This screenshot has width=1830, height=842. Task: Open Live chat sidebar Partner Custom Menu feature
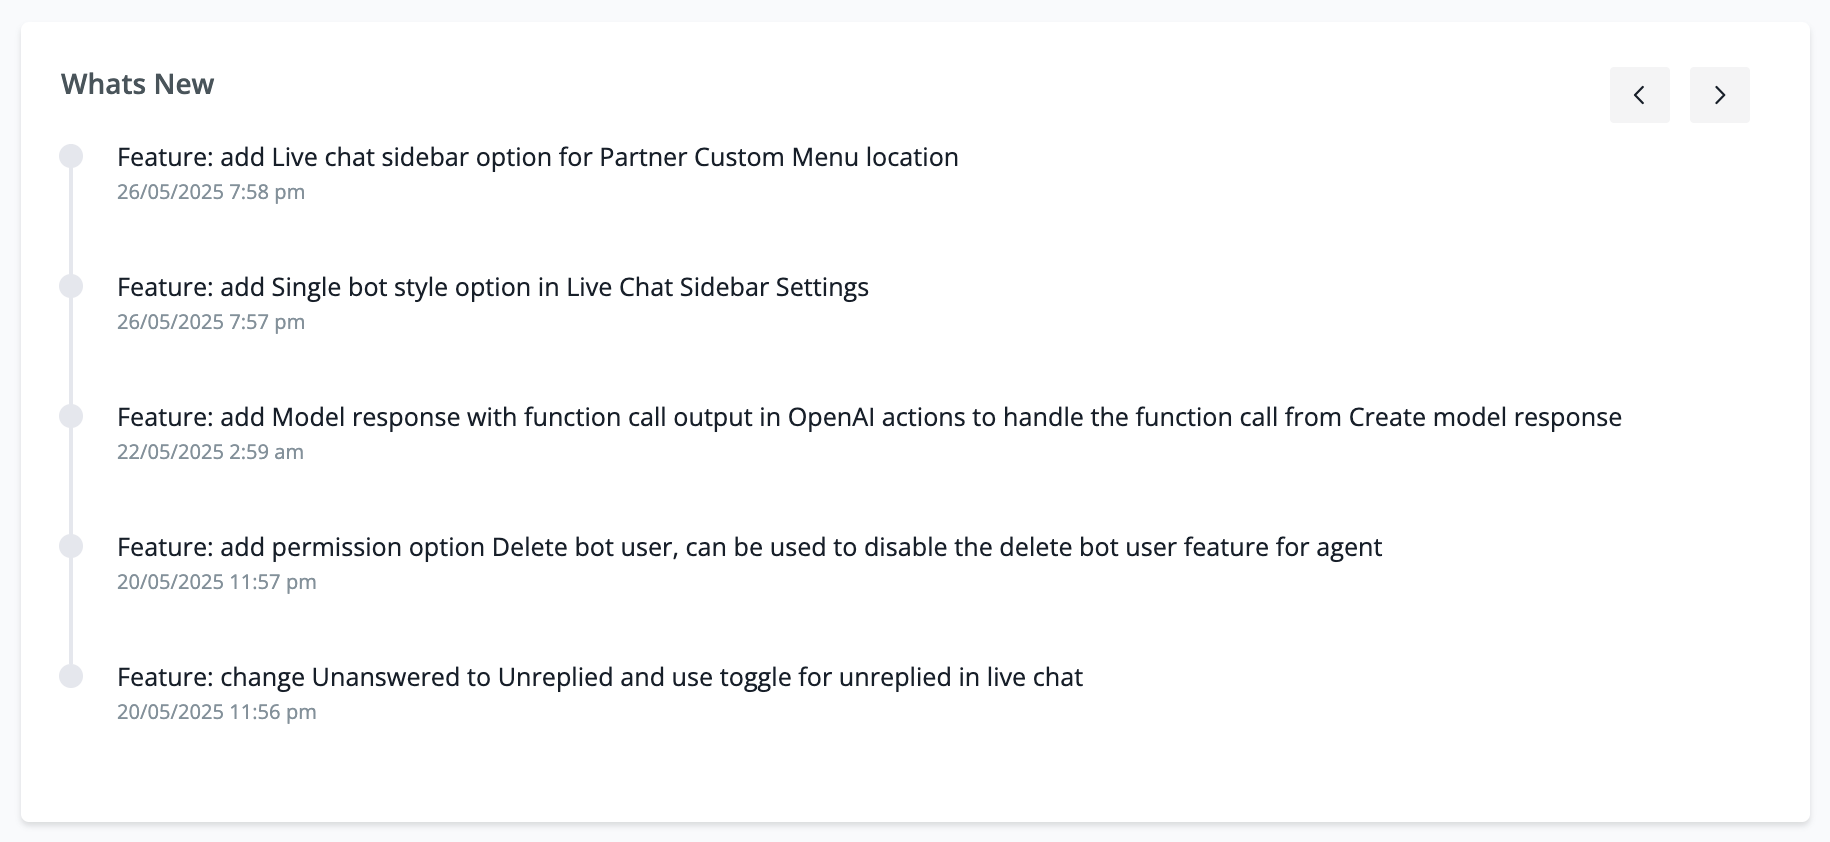click(x=537, y=157)
